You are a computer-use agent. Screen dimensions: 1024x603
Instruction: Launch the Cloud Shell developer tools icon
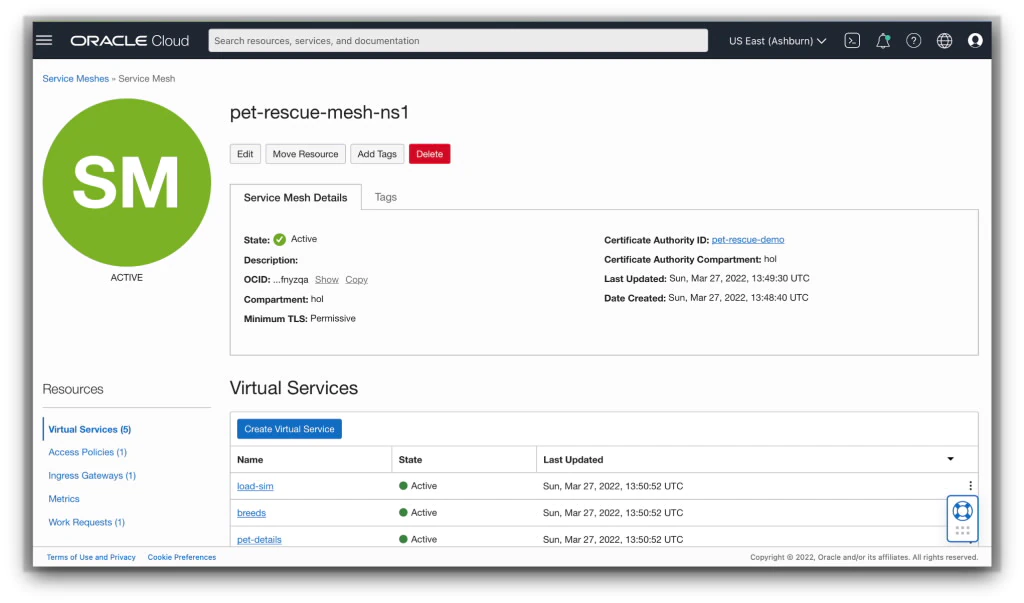(852, 41)
